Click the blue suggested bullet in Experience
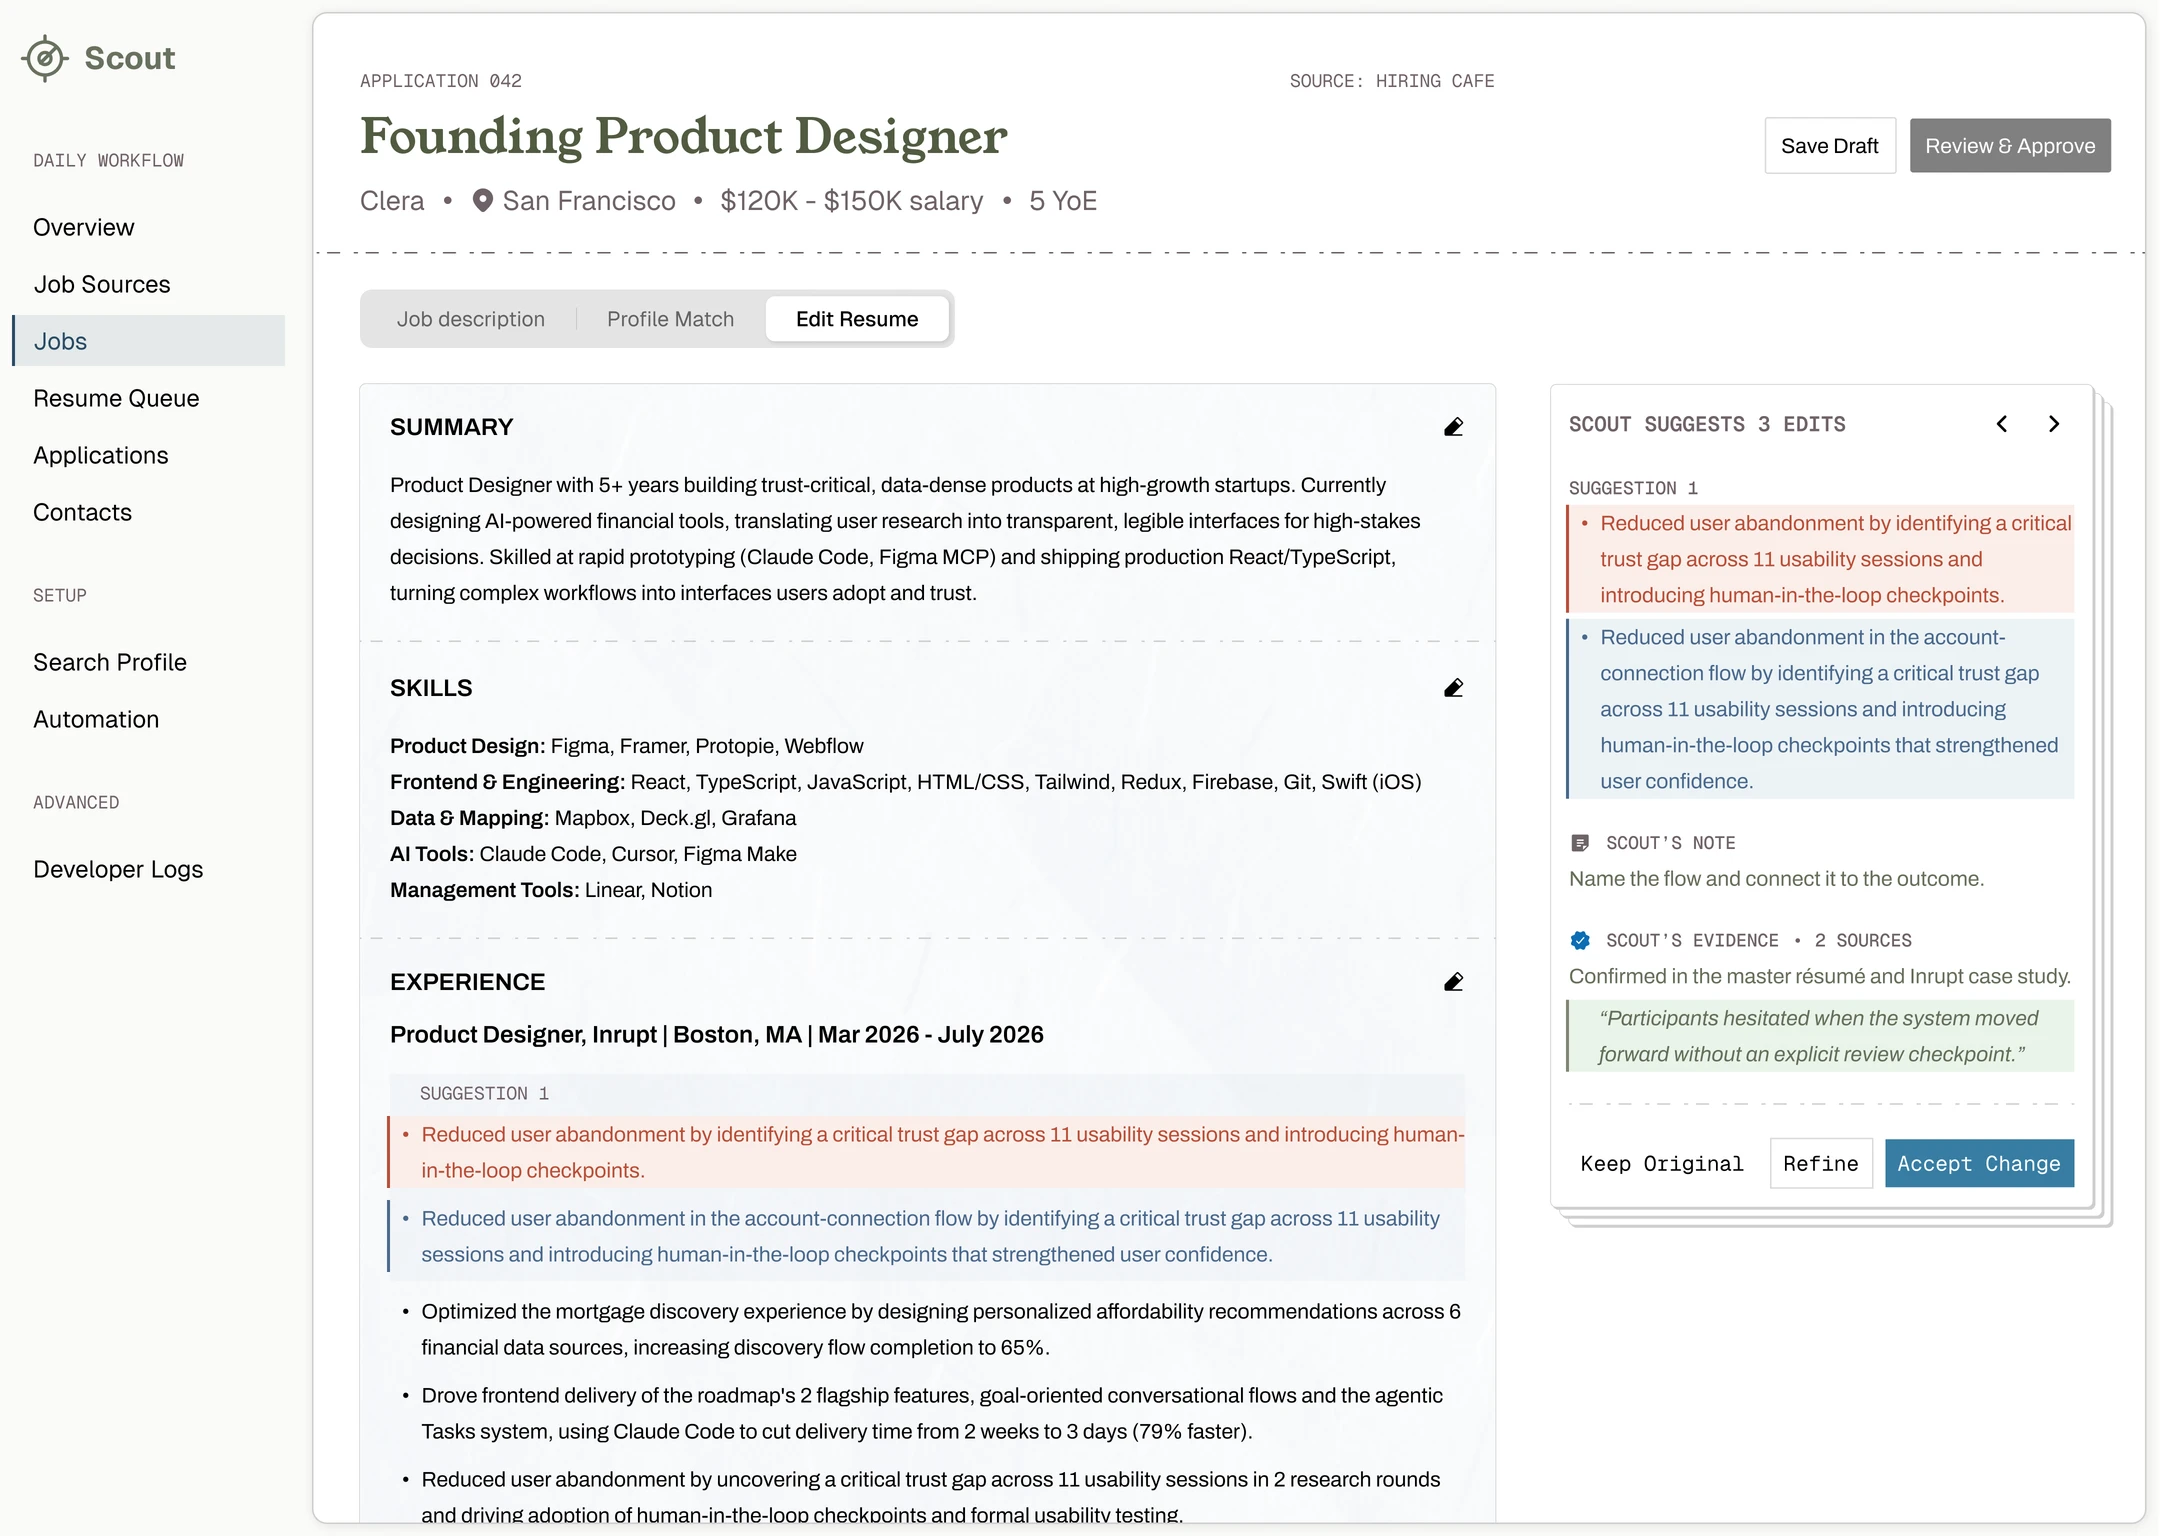Viewport: 2160px width, 1536px height. point(927,1236)
